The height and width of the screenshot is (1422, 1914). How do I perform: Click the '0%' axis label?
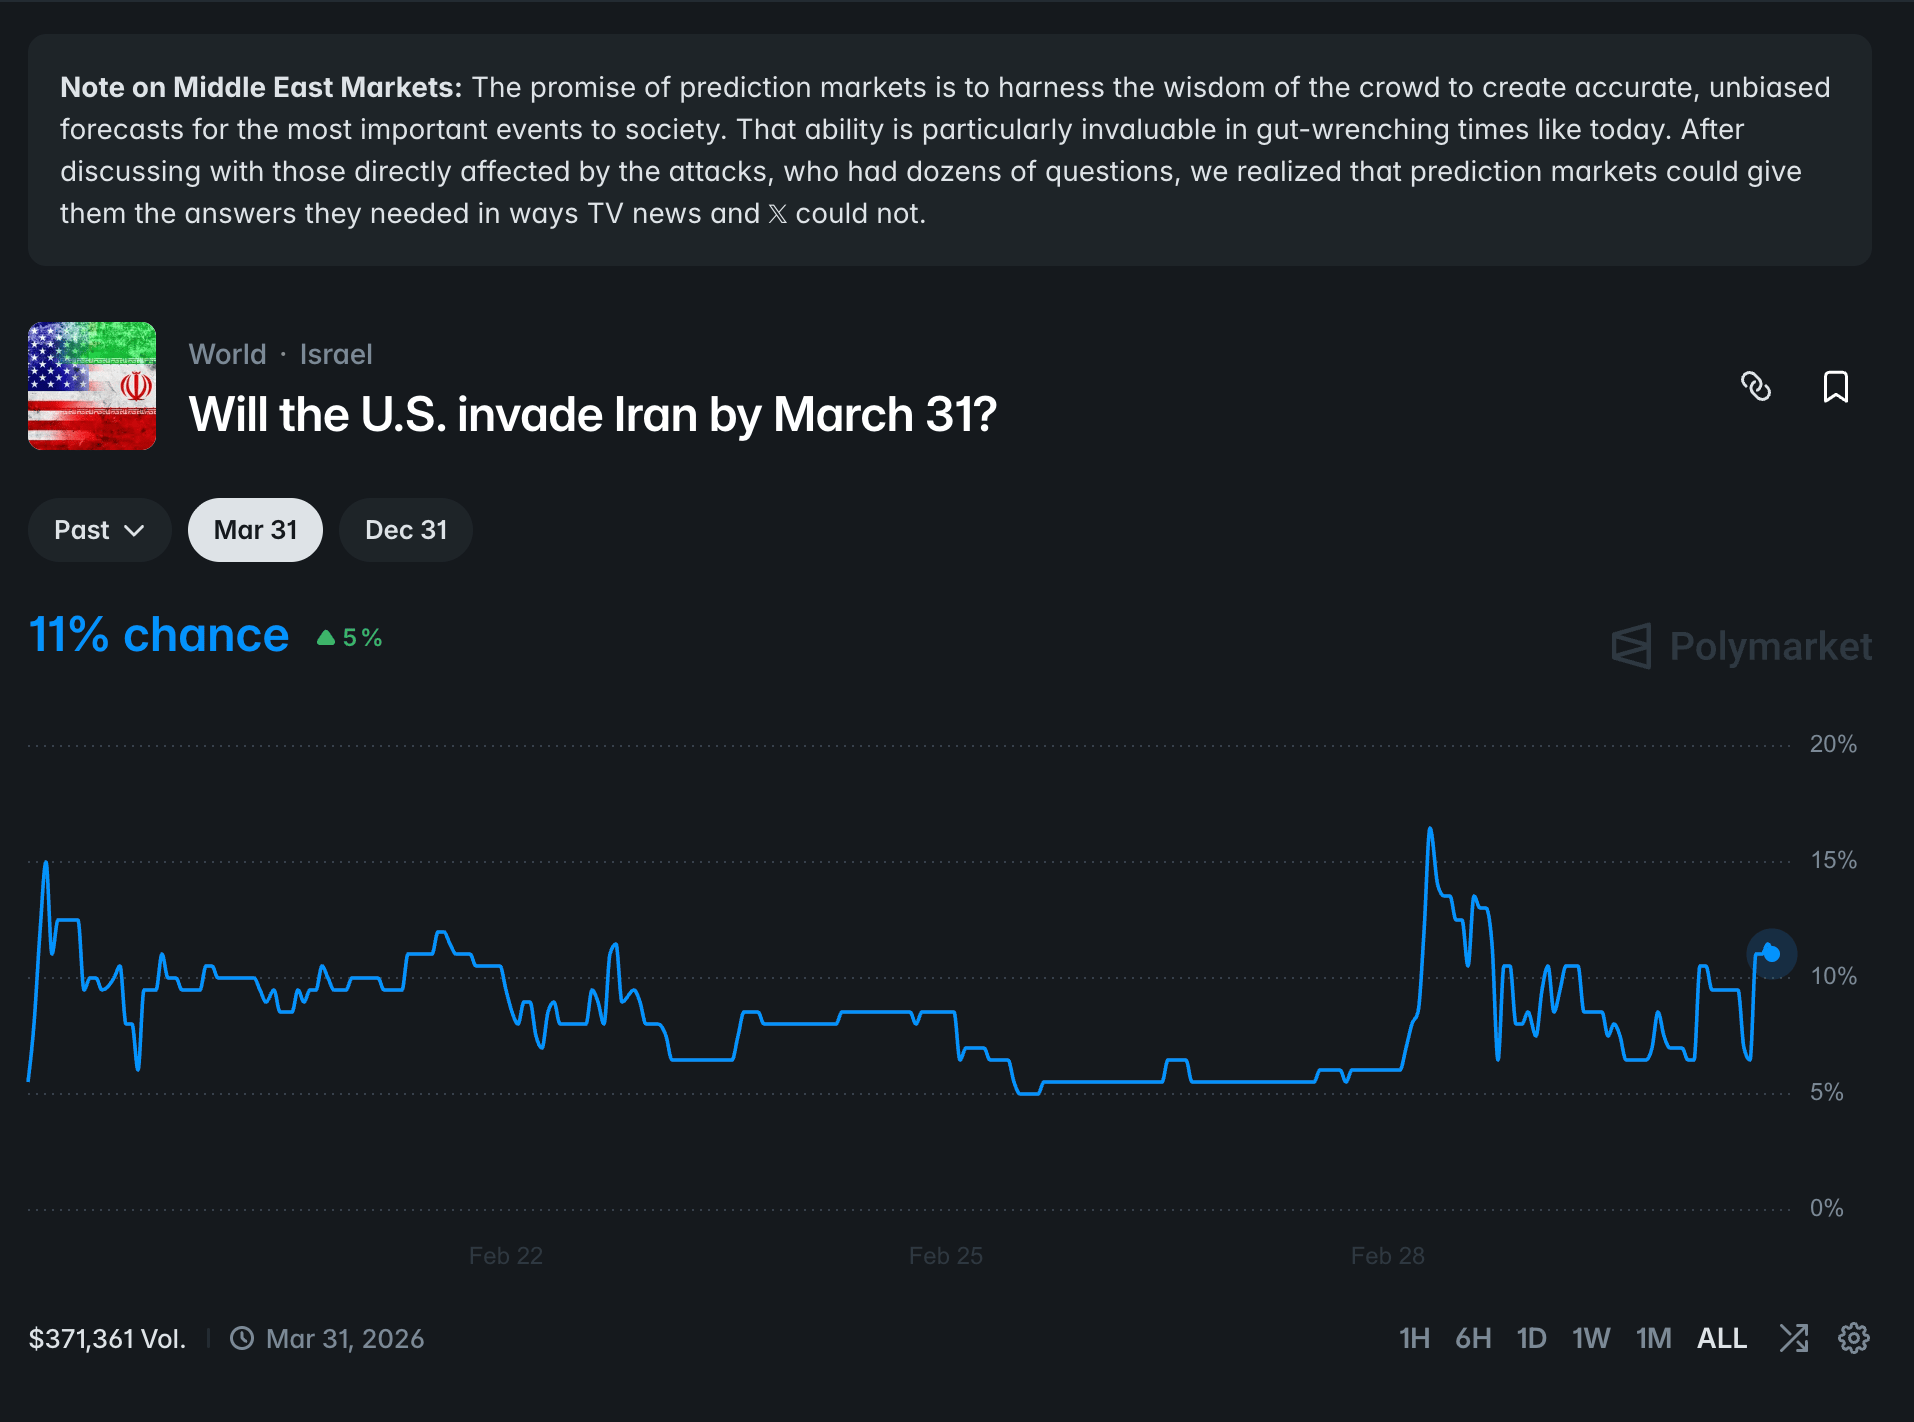point(1826,1208)
